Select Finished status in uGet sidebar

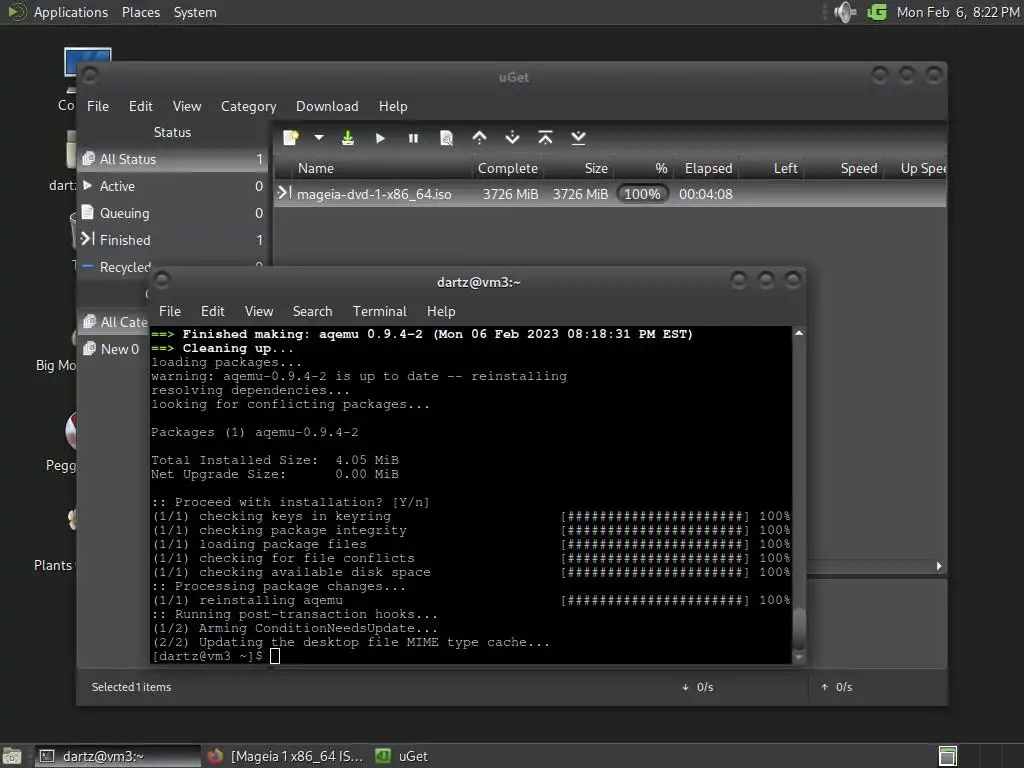(172, 240)
